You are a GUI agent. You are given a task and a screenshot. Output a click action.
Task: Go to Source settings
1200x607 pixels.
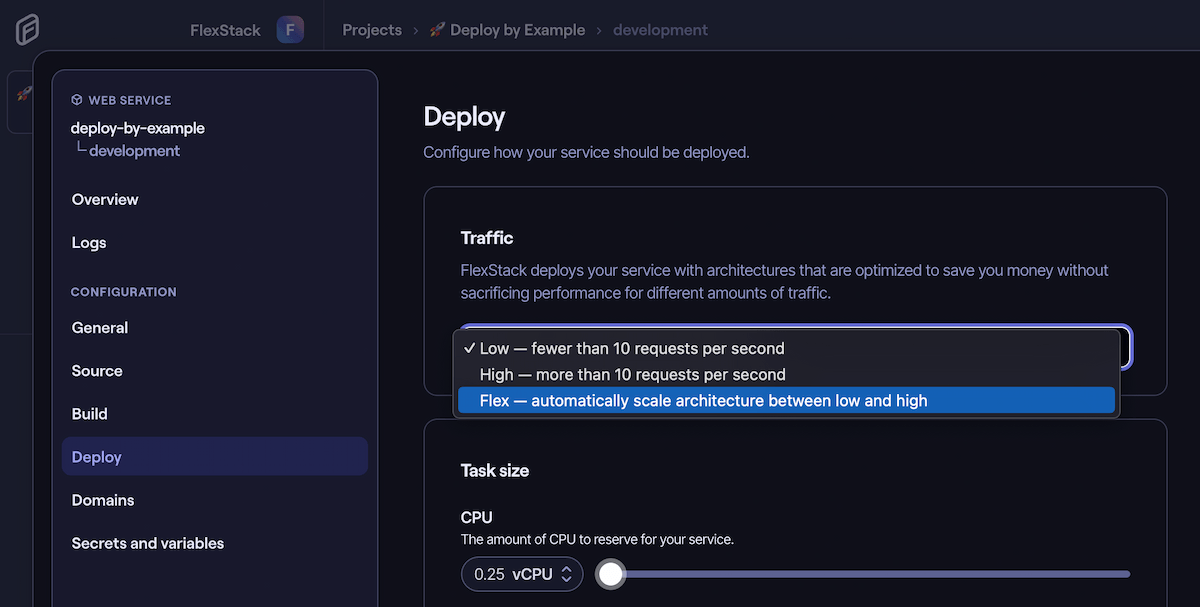click(x=96, y=370)
